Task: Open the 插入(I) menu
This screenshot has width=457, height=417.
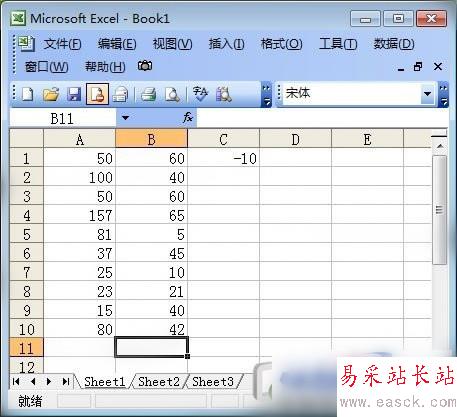Action: tap(226, 44)
